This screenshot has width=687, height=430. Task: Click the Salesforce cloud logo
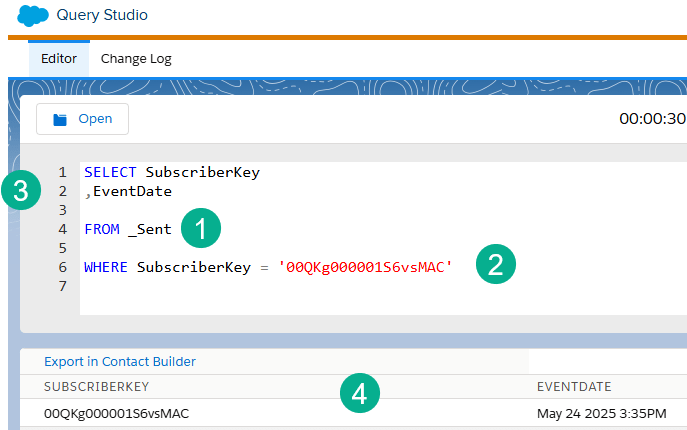(34, 15)
